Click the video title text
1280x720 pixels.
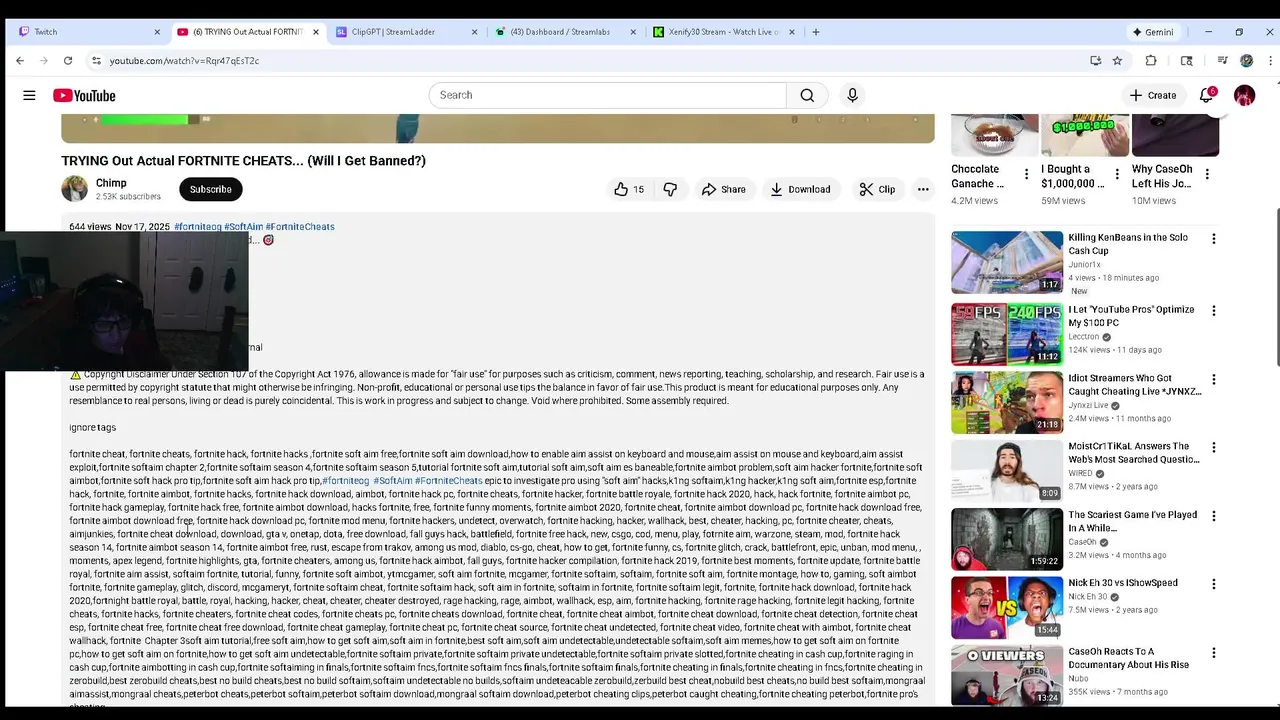pos(243,161)
